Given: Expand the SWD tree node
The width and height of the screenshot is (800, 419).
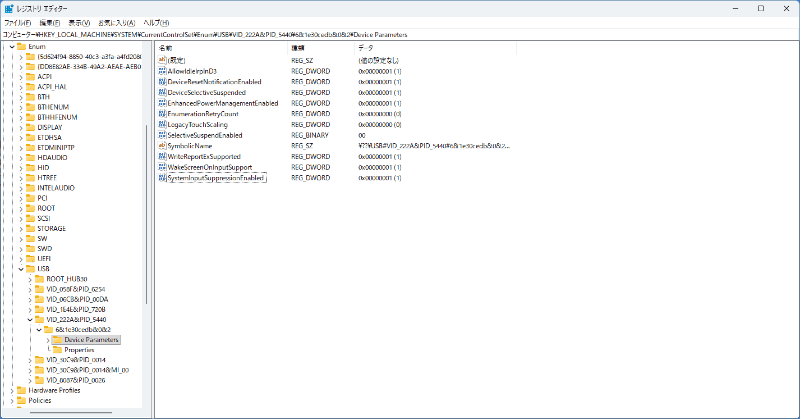Looking at the screenshot, I should [21, 249].
